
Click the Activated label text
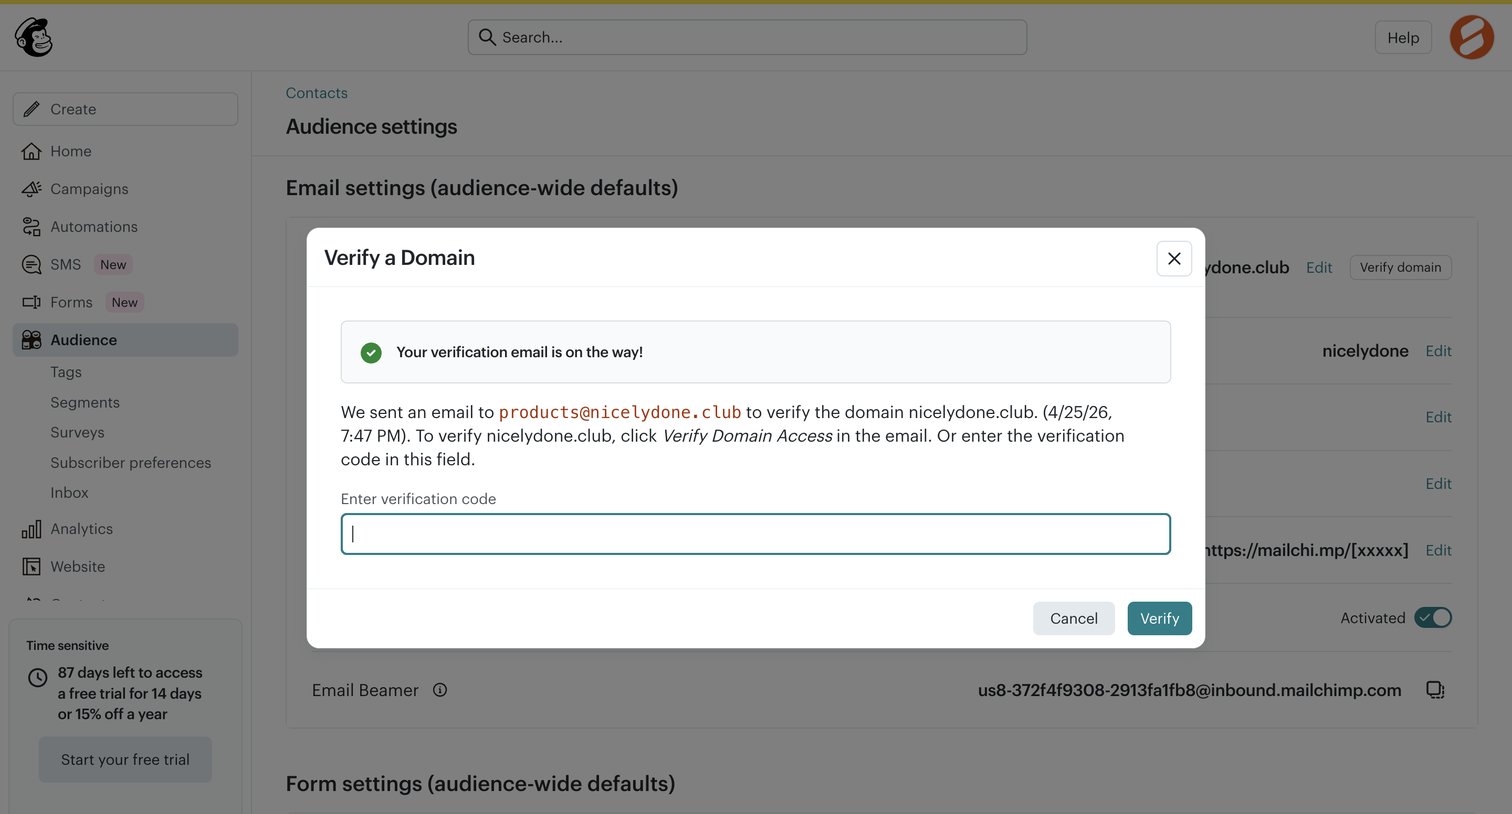[x=1372, y=618]
